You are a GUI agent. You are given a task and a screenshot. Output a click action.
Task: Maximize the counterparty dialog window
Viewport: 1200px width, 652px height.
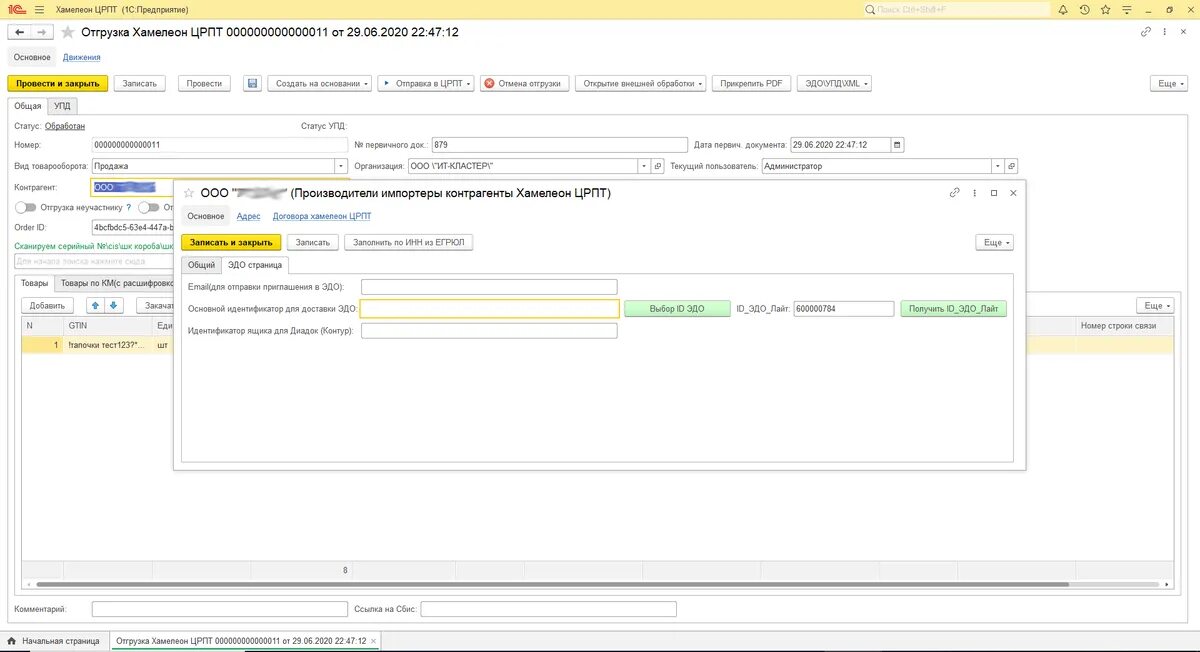pyautogui.click(x=994, y=193)
